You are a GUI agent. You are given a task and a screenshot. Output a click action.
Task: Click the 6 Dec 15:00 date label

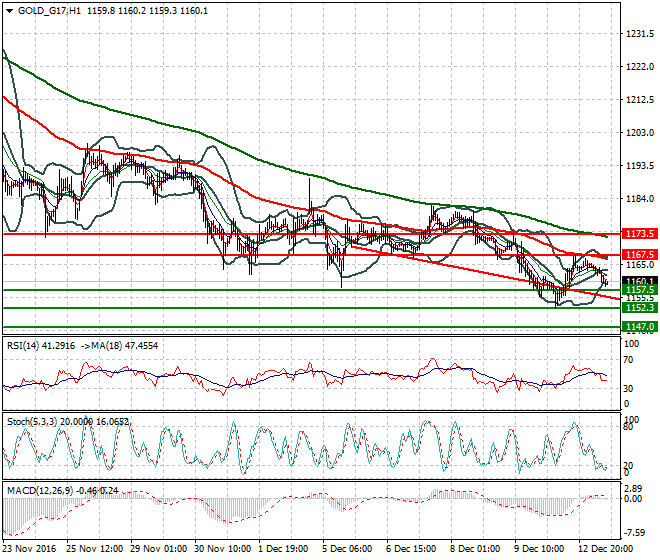[411, 549]
